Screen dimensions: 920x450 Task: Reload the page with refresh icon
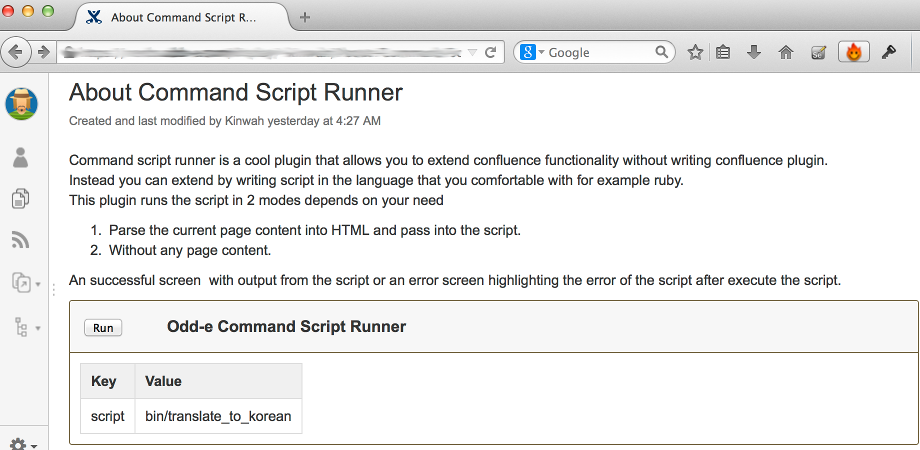click(491, 52)
